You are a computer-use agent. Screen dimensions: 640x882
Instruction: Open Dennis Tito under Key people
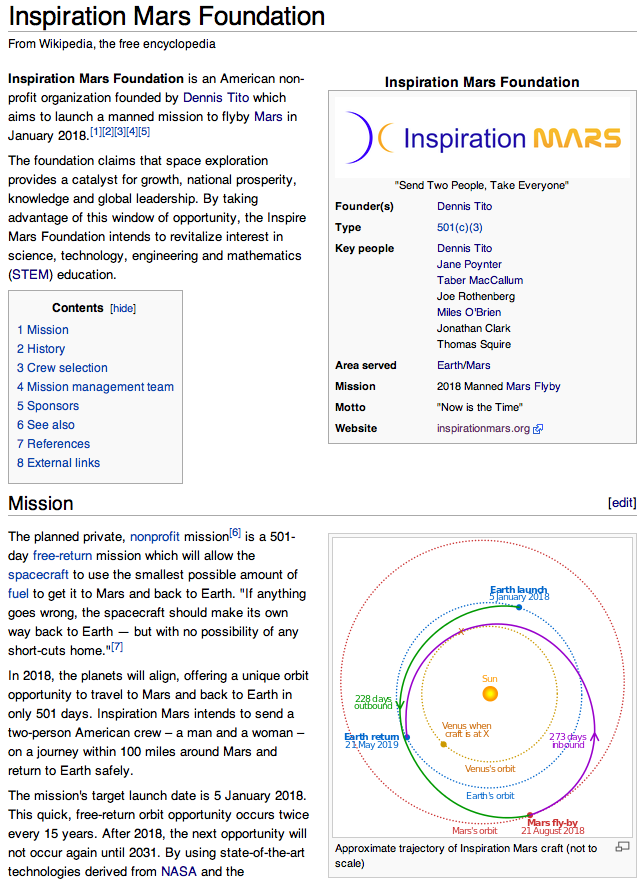pos(465,249)
